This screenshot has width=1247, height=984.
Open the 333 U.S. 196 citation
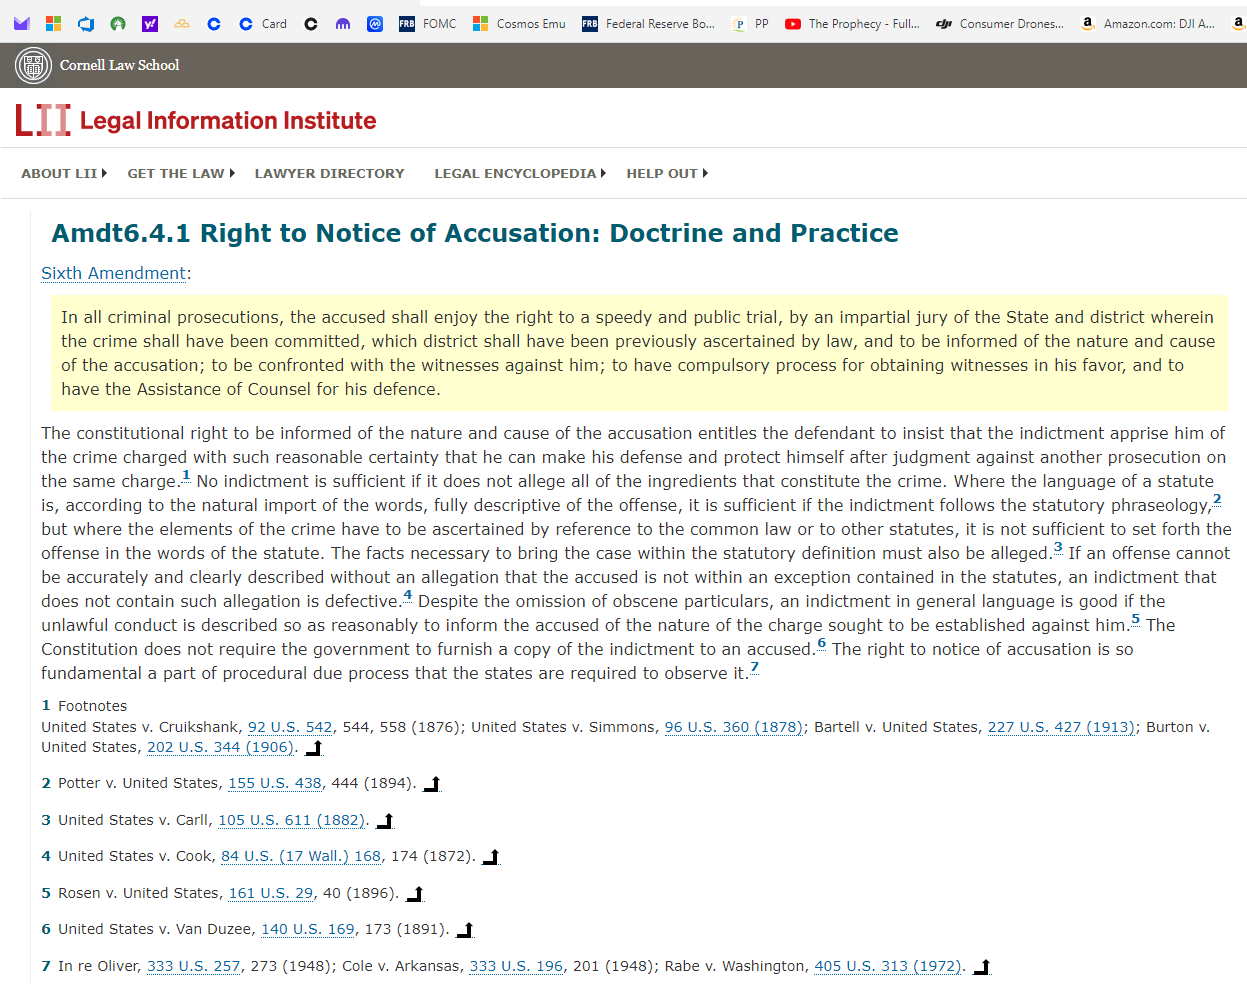pyautogui.click(x=516, y=966)
